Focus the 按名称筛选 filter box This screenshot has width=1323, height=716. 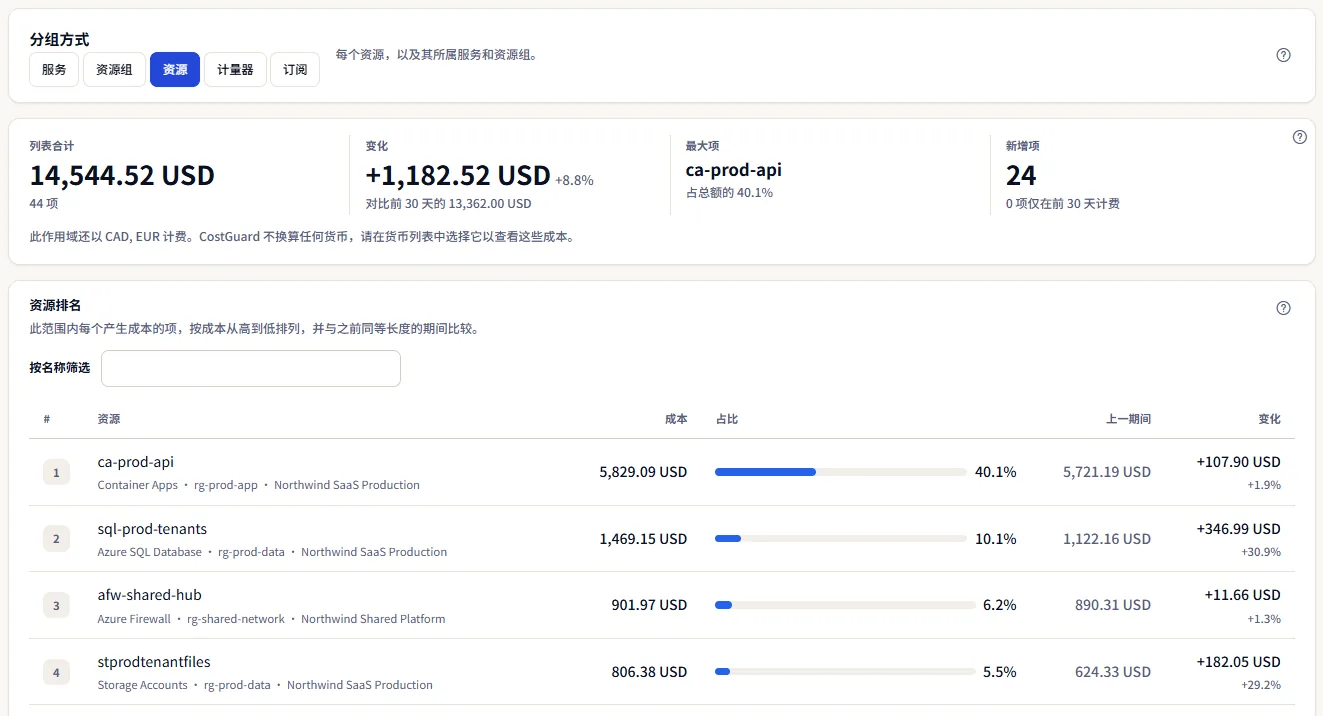(x=251, y=368)
